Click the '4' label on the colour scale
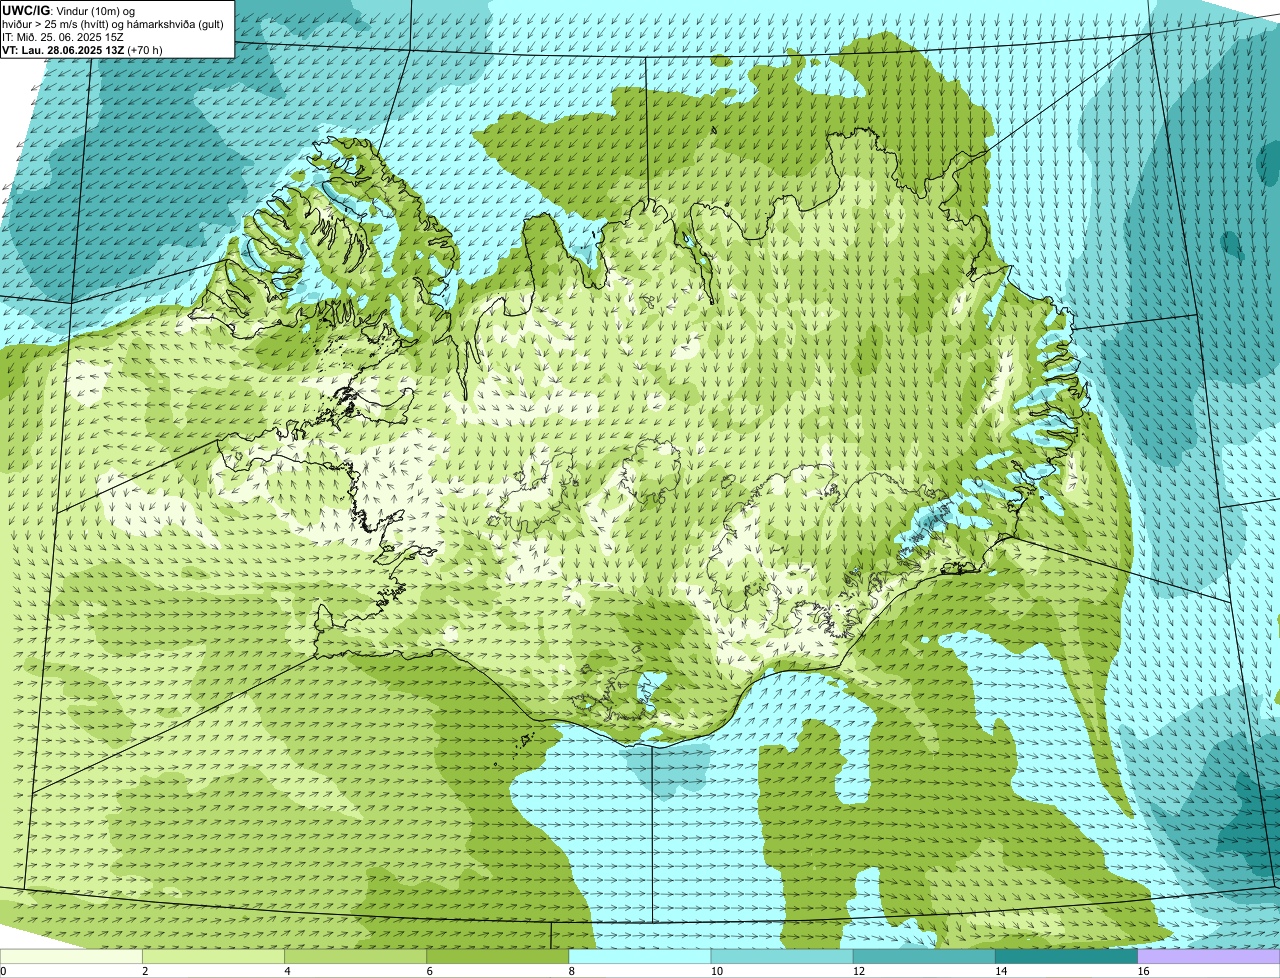This screenshot has height=978, width=1280. pos(287,971)
